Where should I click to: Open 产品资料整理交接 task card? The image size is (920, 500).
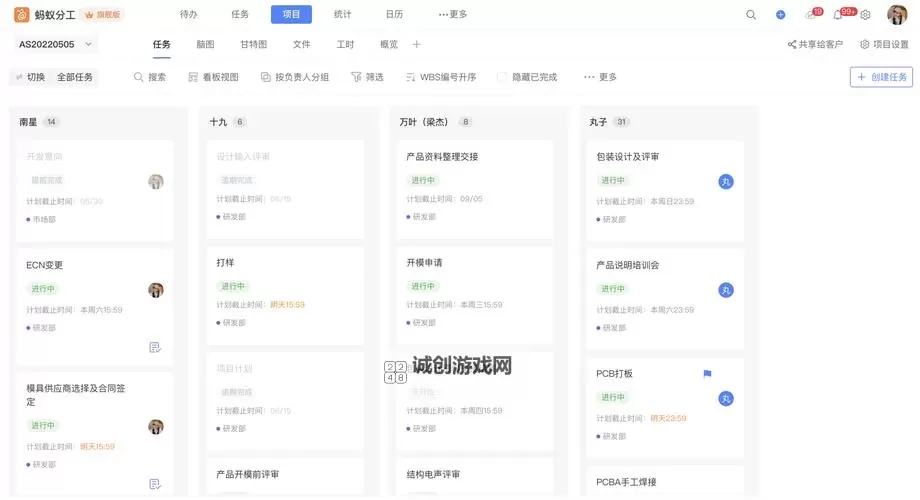(x=475, y=190)
